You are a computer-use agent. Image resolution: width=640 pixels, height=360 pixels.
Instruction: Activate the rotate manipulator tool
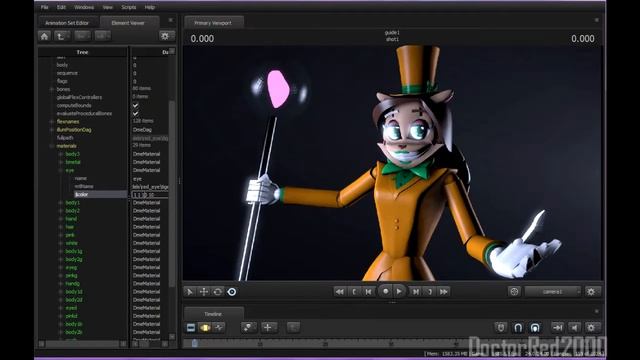coord(218,292)
